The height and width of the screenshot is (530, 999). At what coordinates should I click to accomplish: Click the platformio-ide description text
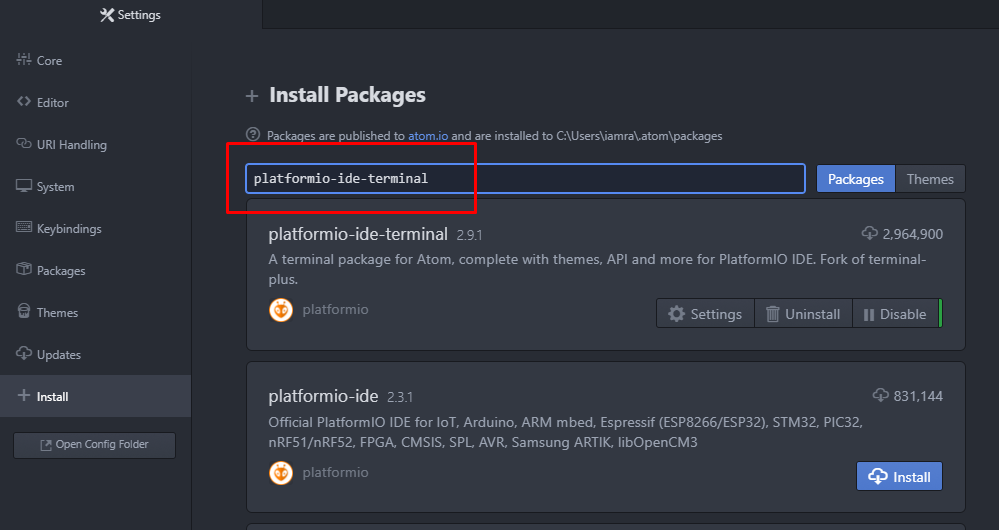click(x=565, y=432)
